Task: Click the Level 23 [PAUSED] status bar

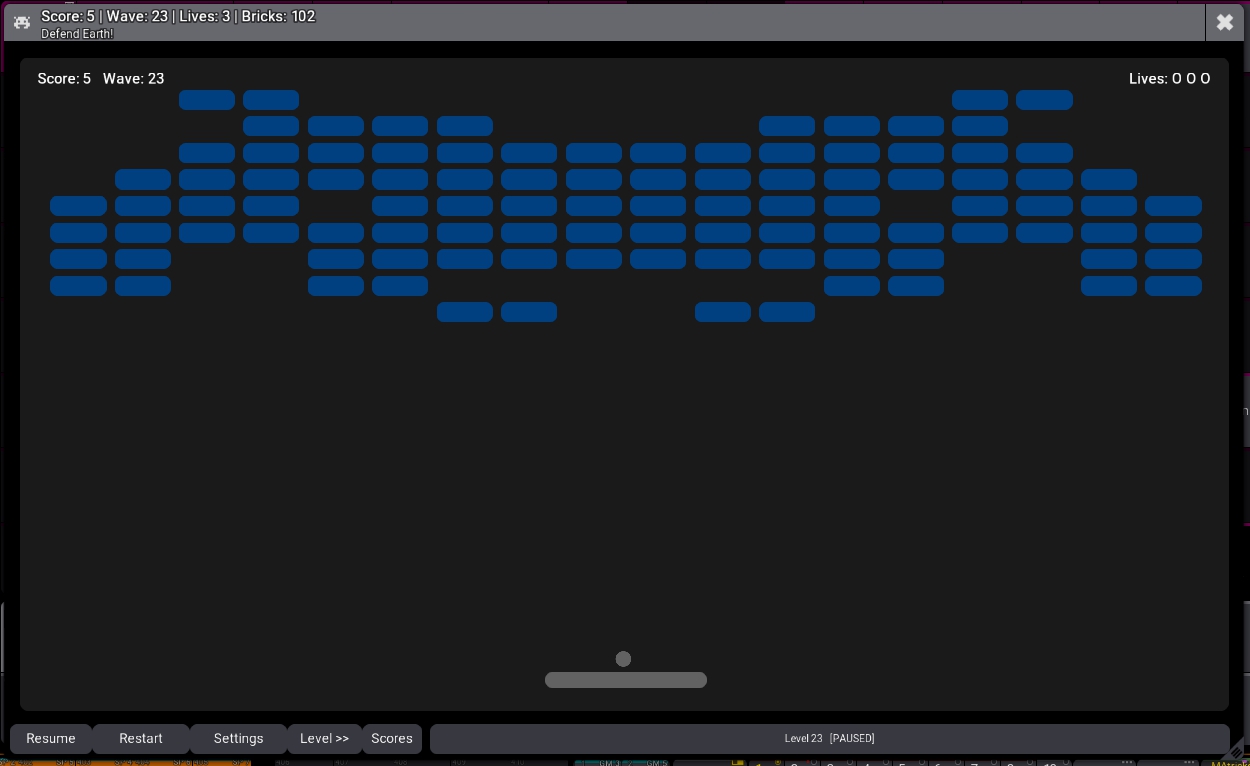Action: [x=829, y=738]
